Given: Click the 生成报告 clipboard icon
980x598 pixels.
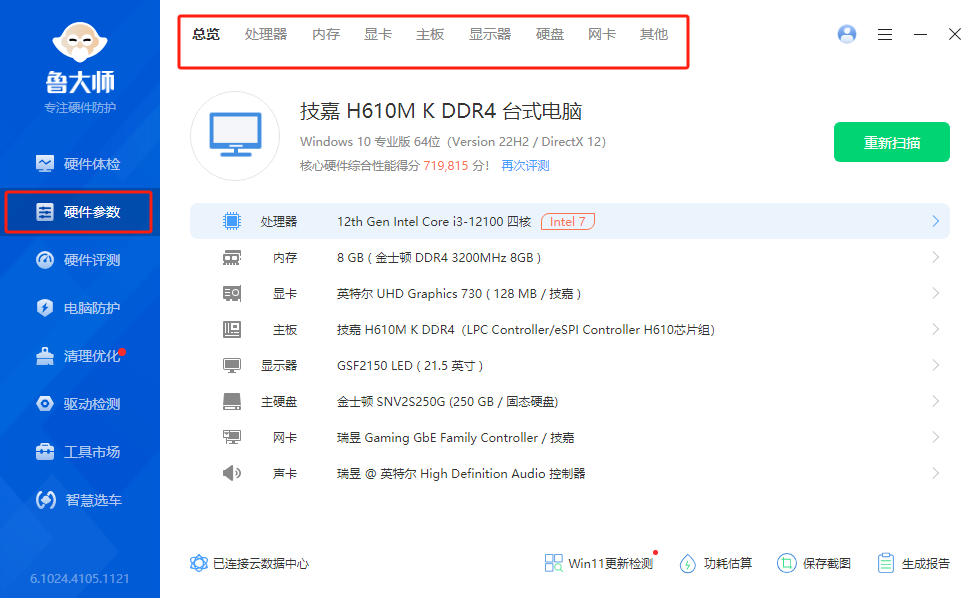Looking at the screenshot, I should pyautogui.click(x=886, y=563).
